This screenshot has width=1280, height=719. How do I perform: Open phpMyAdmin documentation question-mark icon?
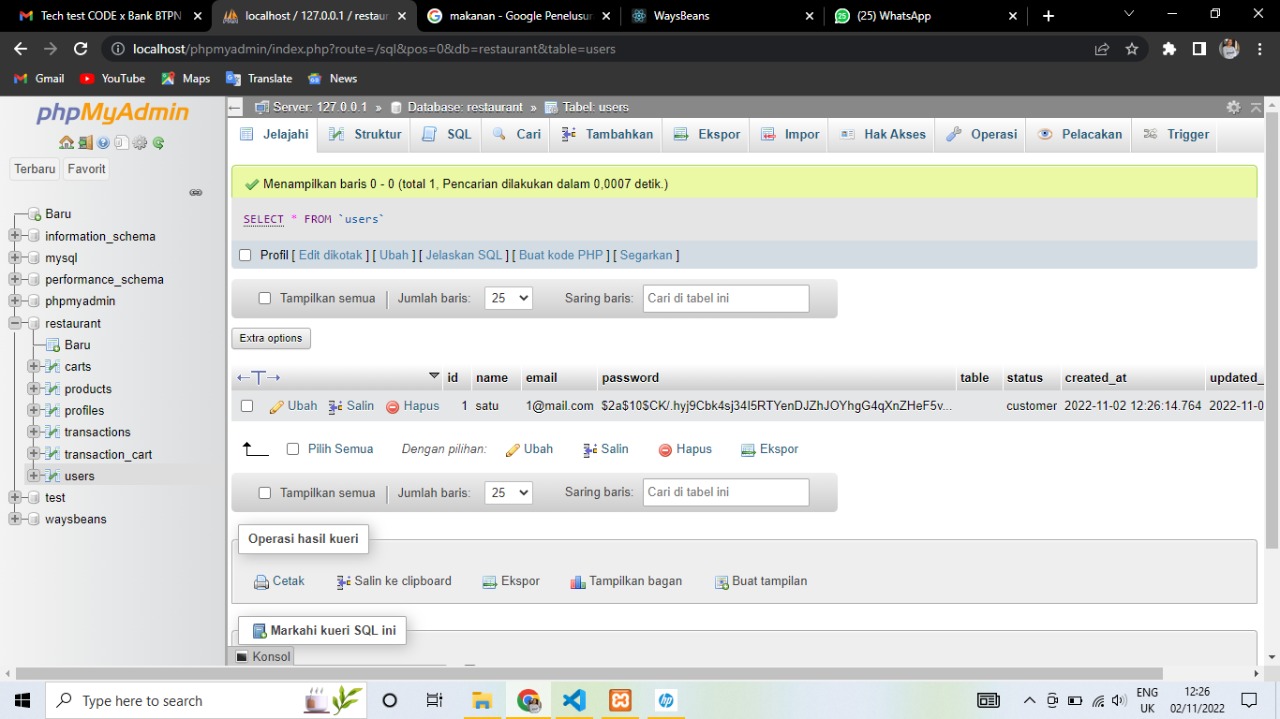[x=103, y=142]
